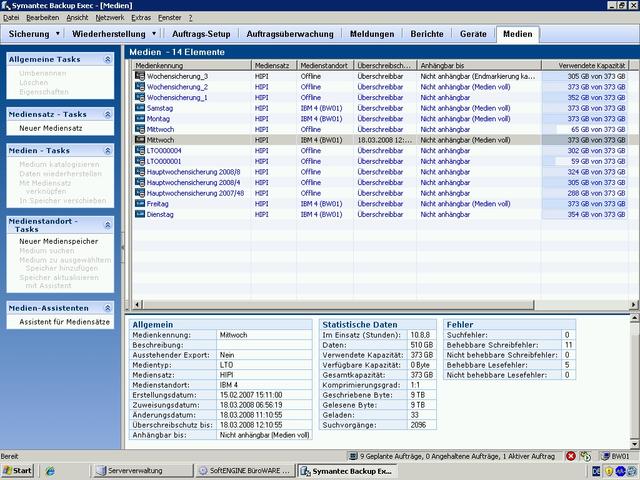This screenshot has width=640, height=480.
Task: Click capacity bar for Mittwoch 65 GB
Action: [x=584, y=129]
